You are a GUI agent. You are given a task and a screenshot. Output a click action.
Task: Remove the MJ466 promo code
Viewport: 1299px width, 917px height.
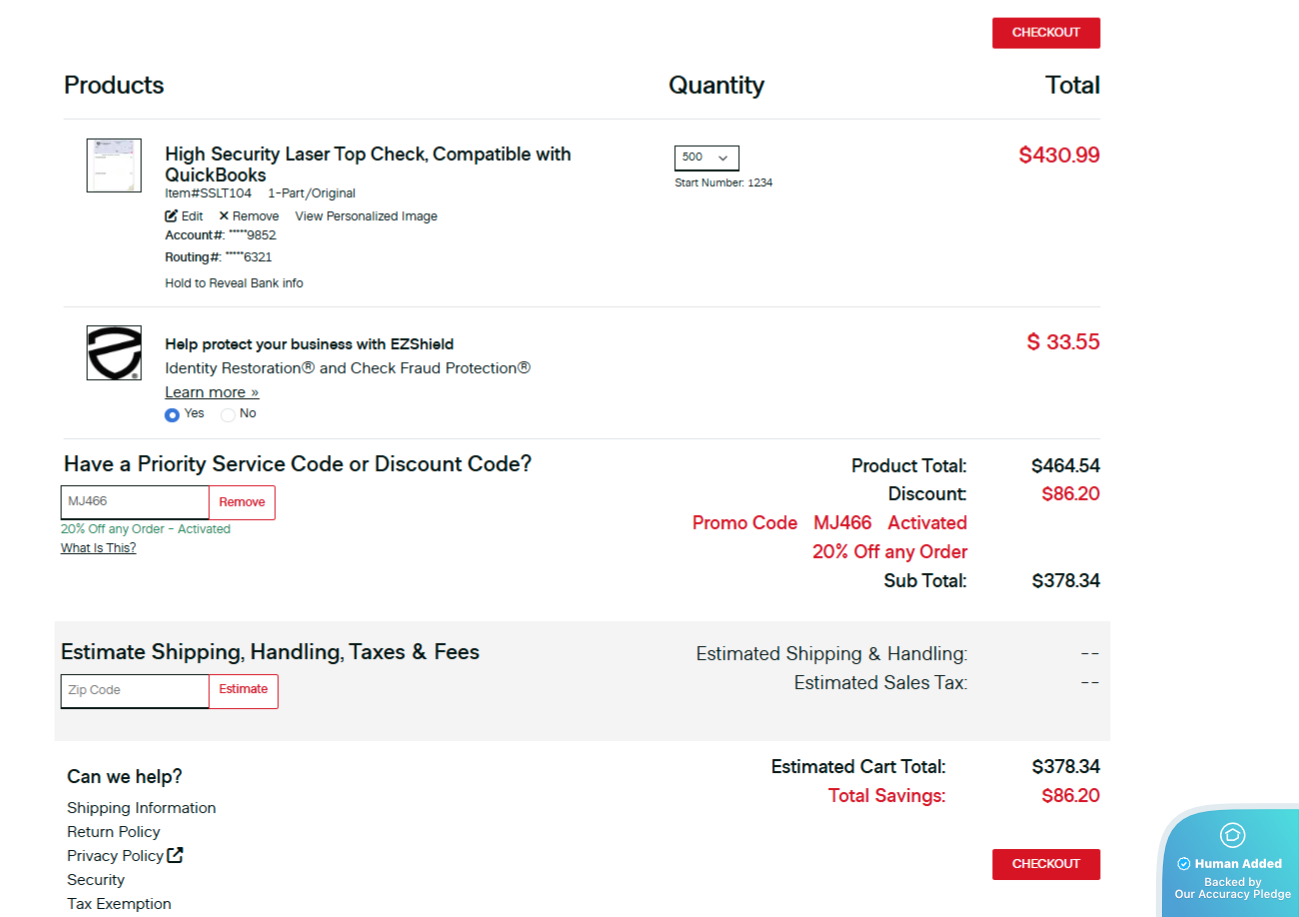242,503
